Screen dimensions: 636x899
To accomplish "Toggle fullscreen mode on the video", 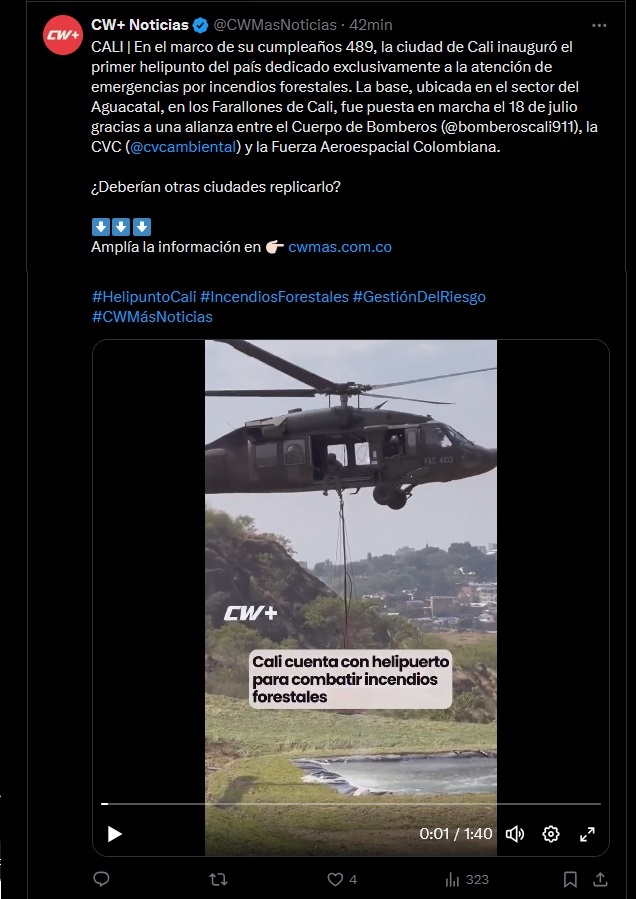I will (587, 834).
